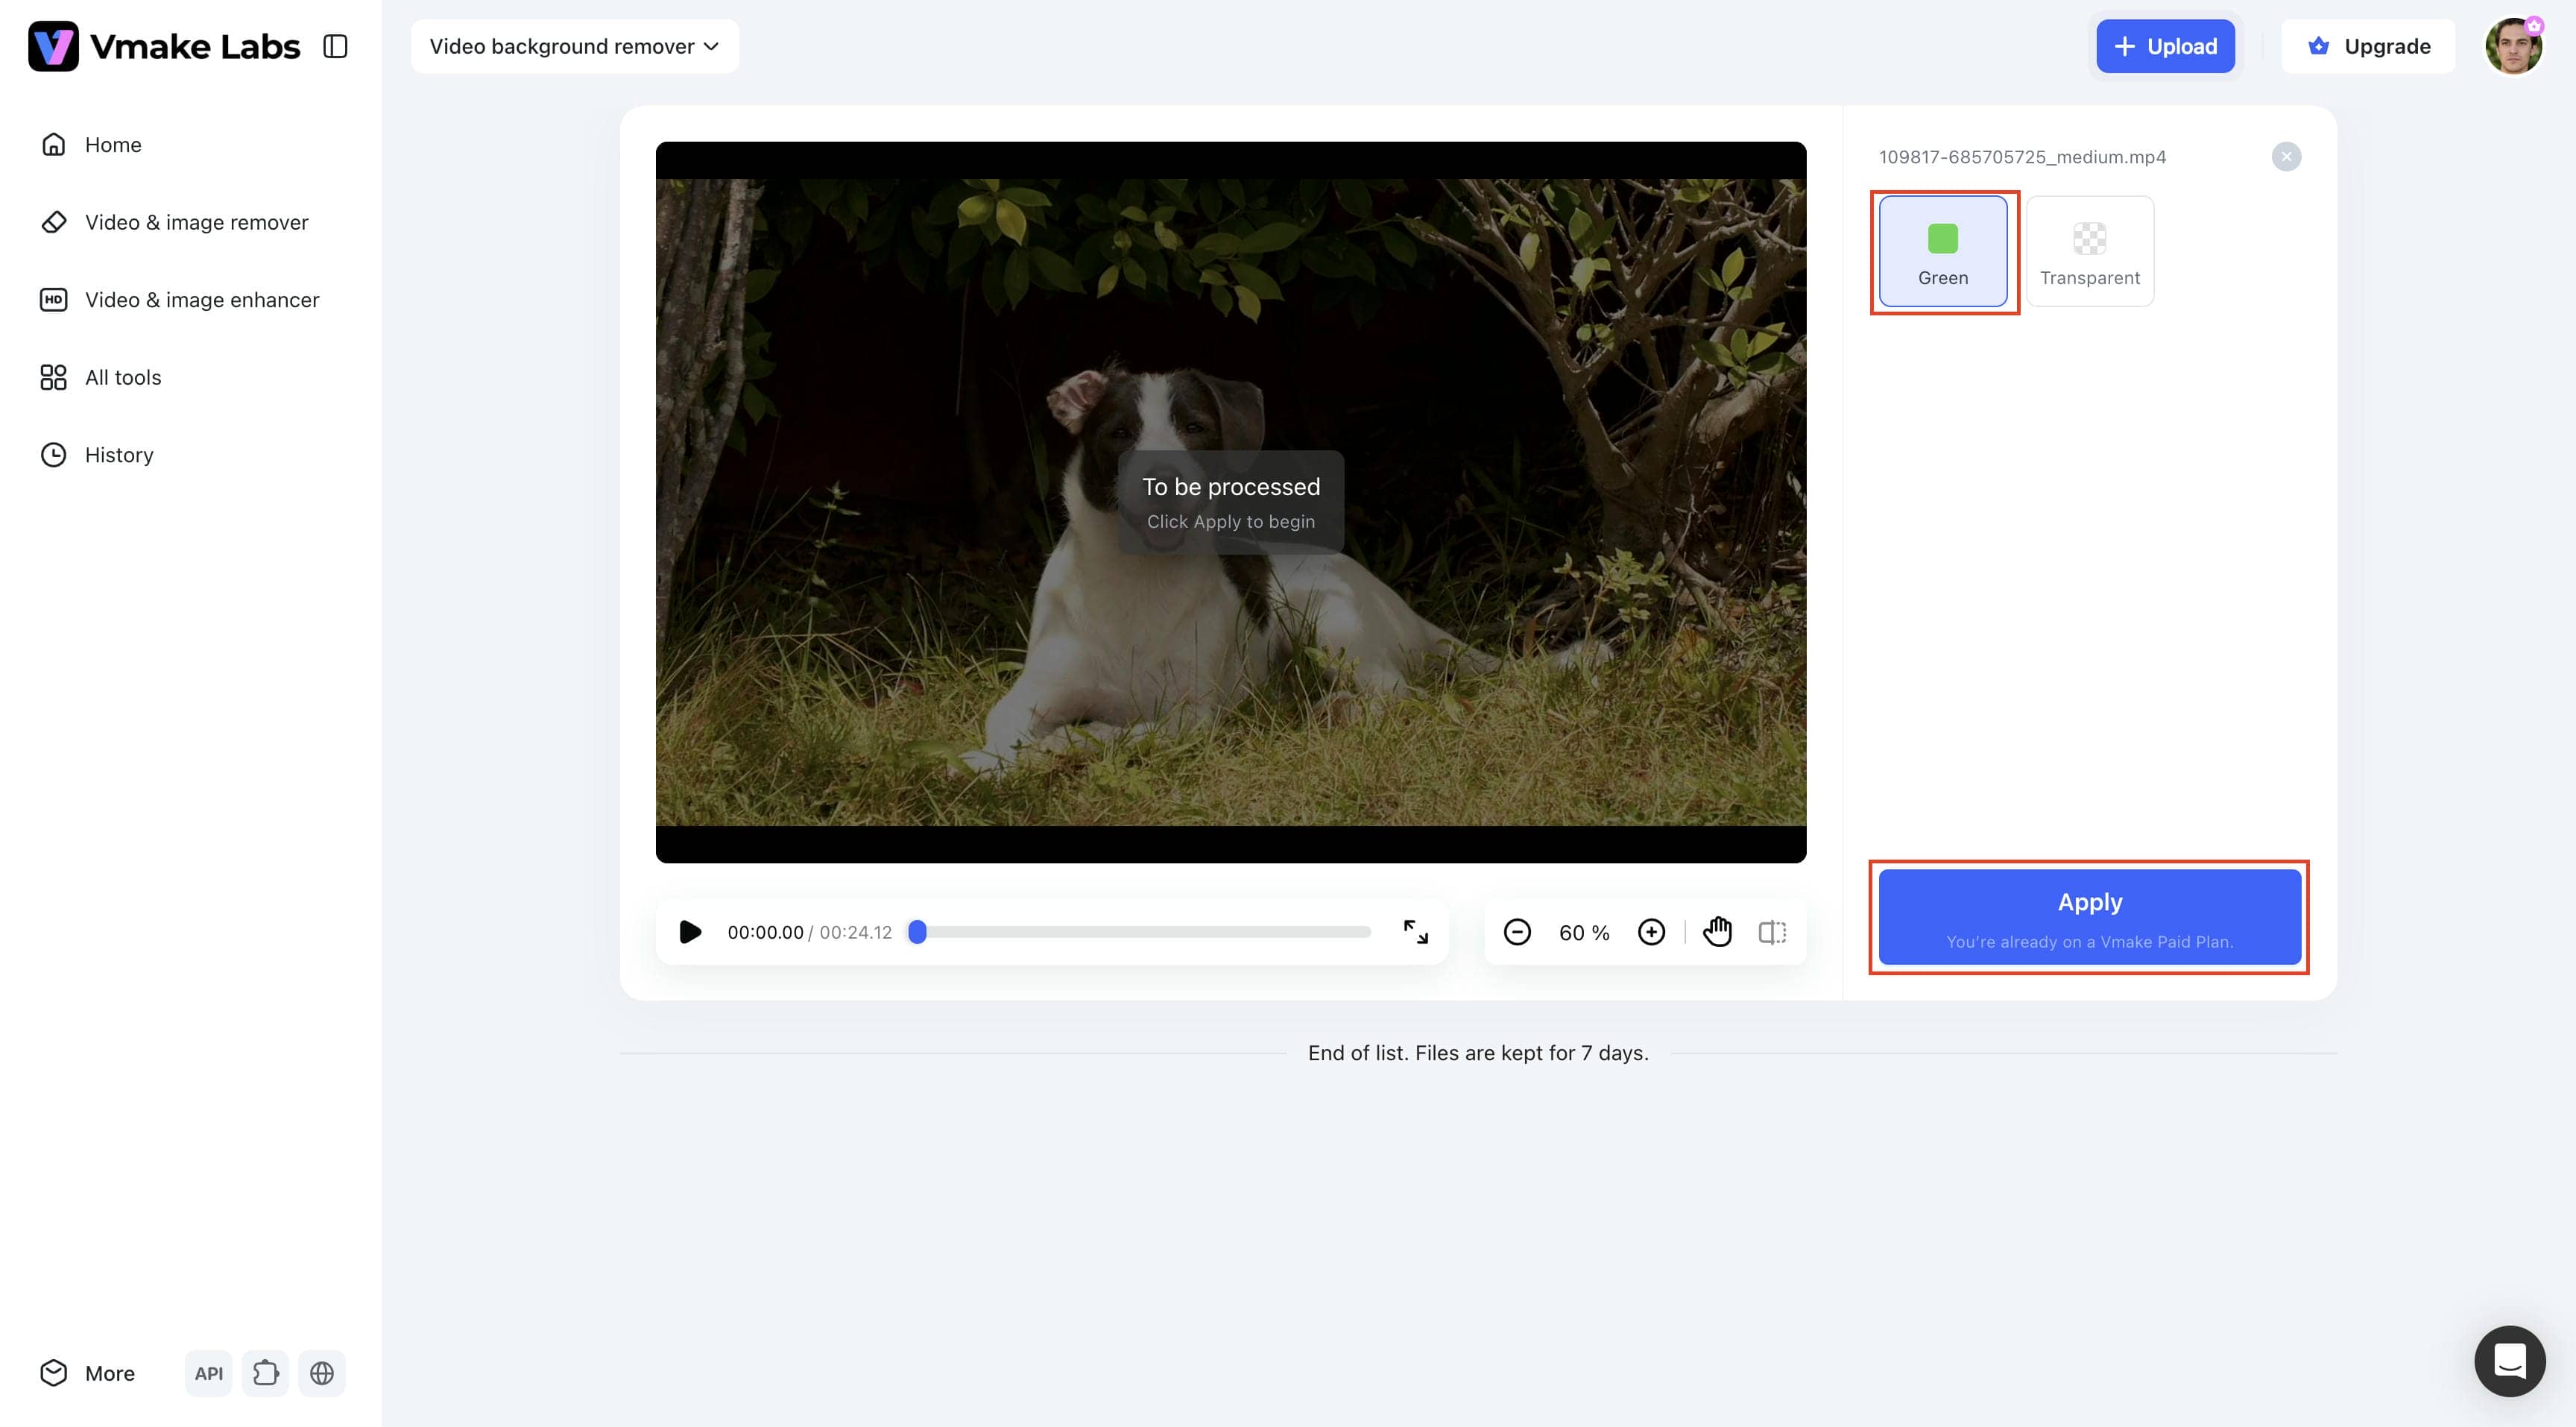Image resolution: width=2576 pixels, height=1427 pixels.
Task: Expand the Video background remover dropdown
Action: (x=575, y=46)
